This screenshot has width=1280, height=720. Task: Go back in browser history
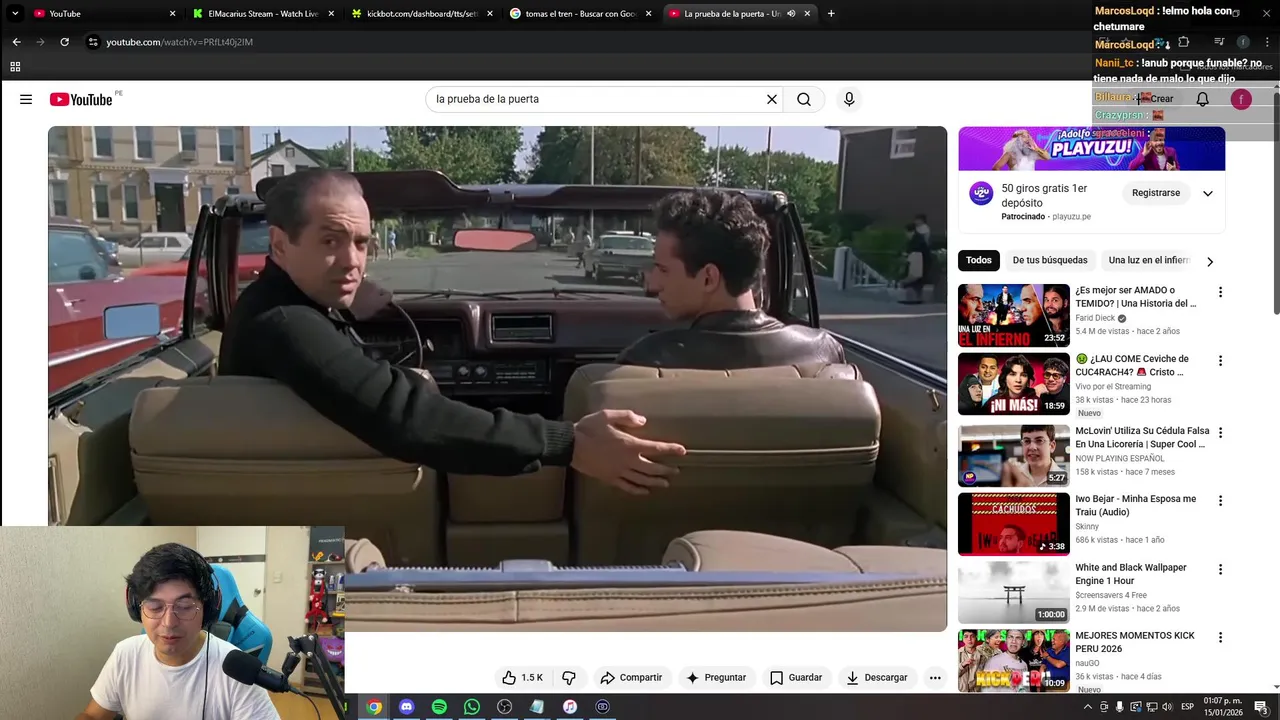(x=16, y=42)
